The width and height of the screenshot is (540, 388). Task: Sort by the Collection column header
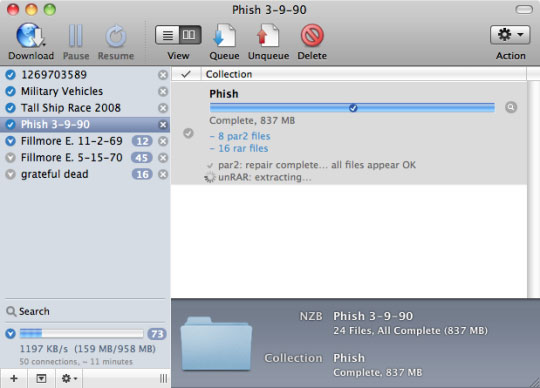coord(364,74)
